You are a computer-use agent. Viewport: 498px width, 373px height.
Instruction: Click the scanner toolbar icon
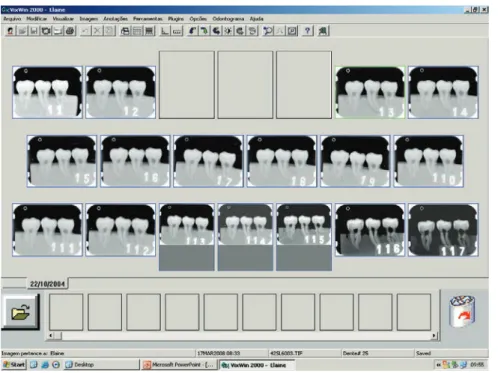[x=58, y=31]
